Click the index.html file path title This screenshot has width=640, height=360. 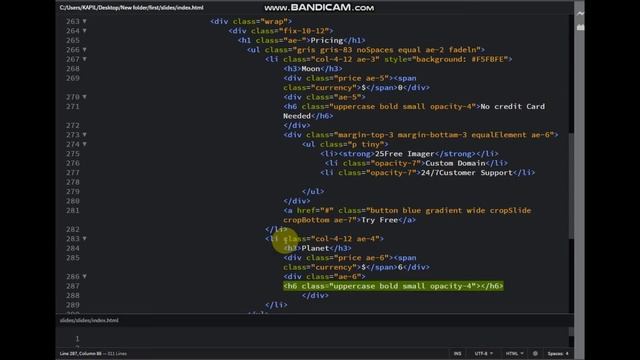[x=131, y=7]
